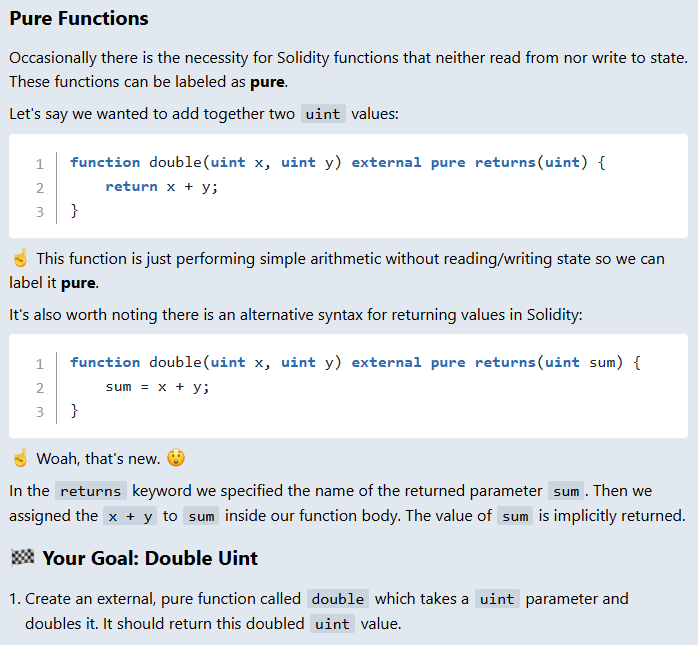Click the "uint" chip before the word "values"

pos(322,114)
